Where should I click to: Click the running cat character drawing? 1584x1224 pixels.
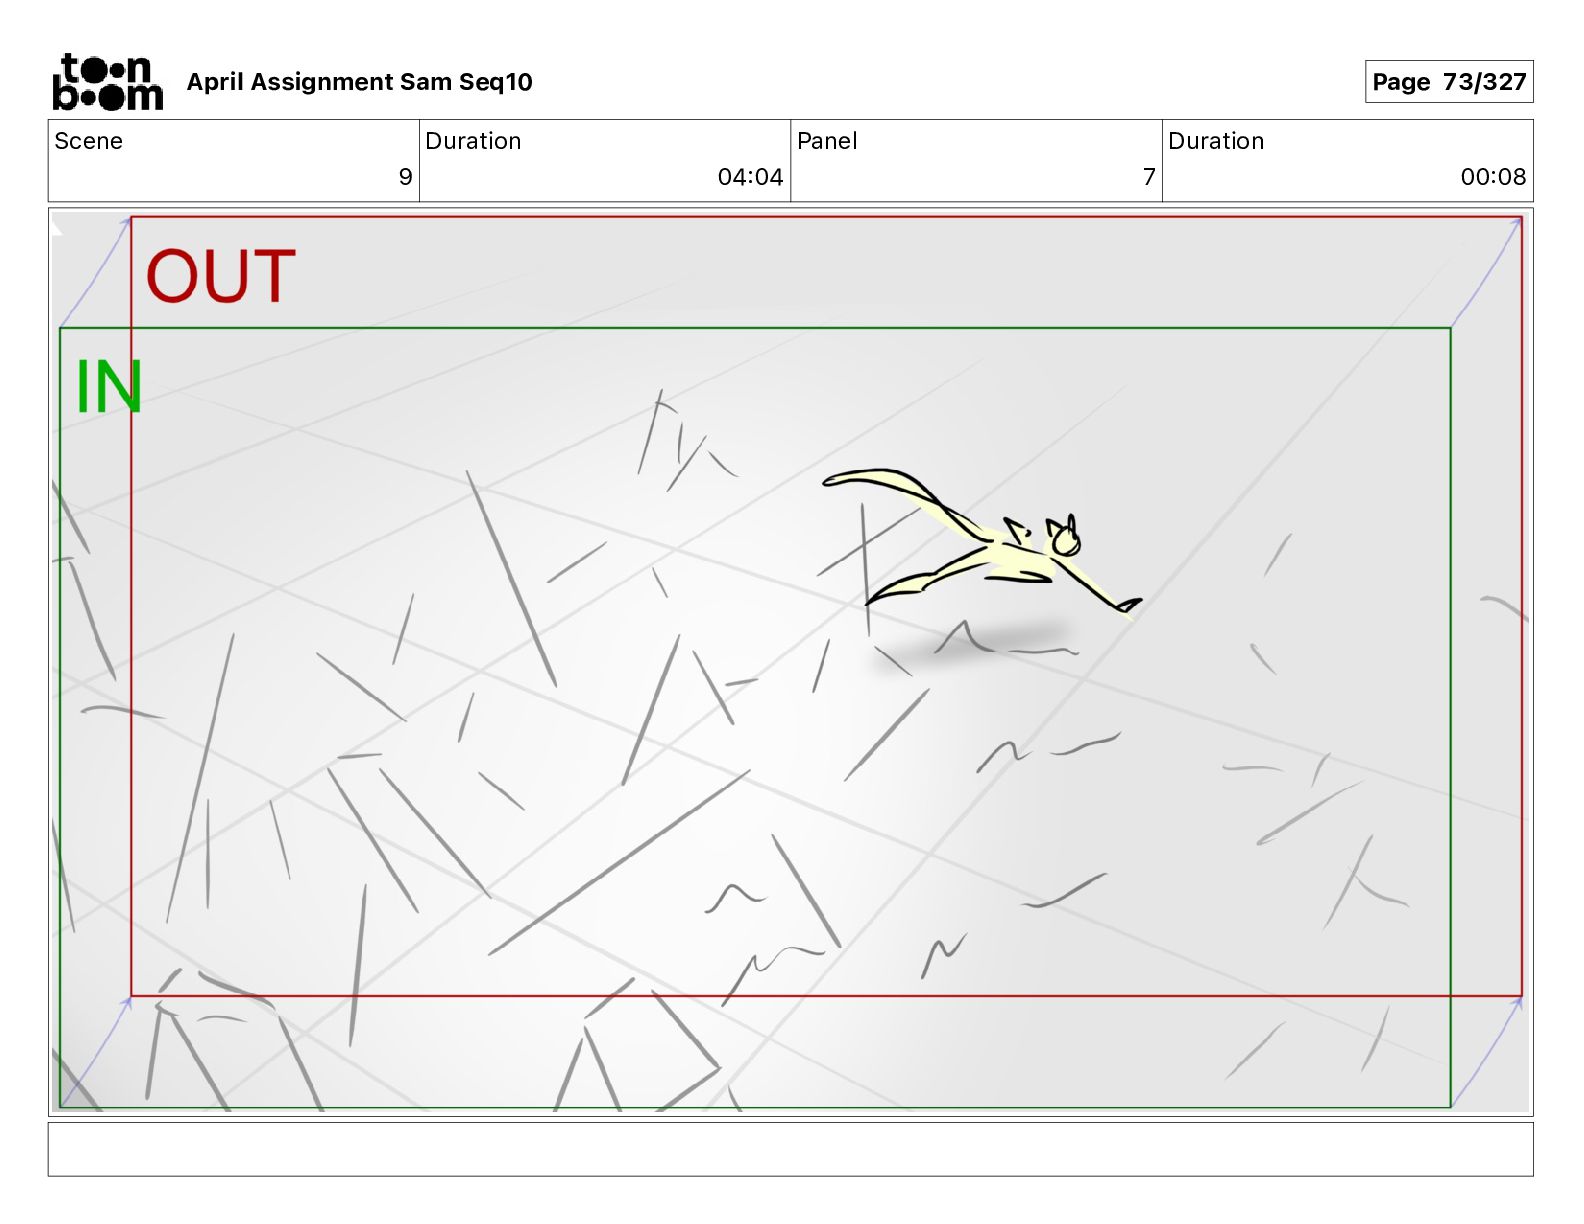pos(983,545)
